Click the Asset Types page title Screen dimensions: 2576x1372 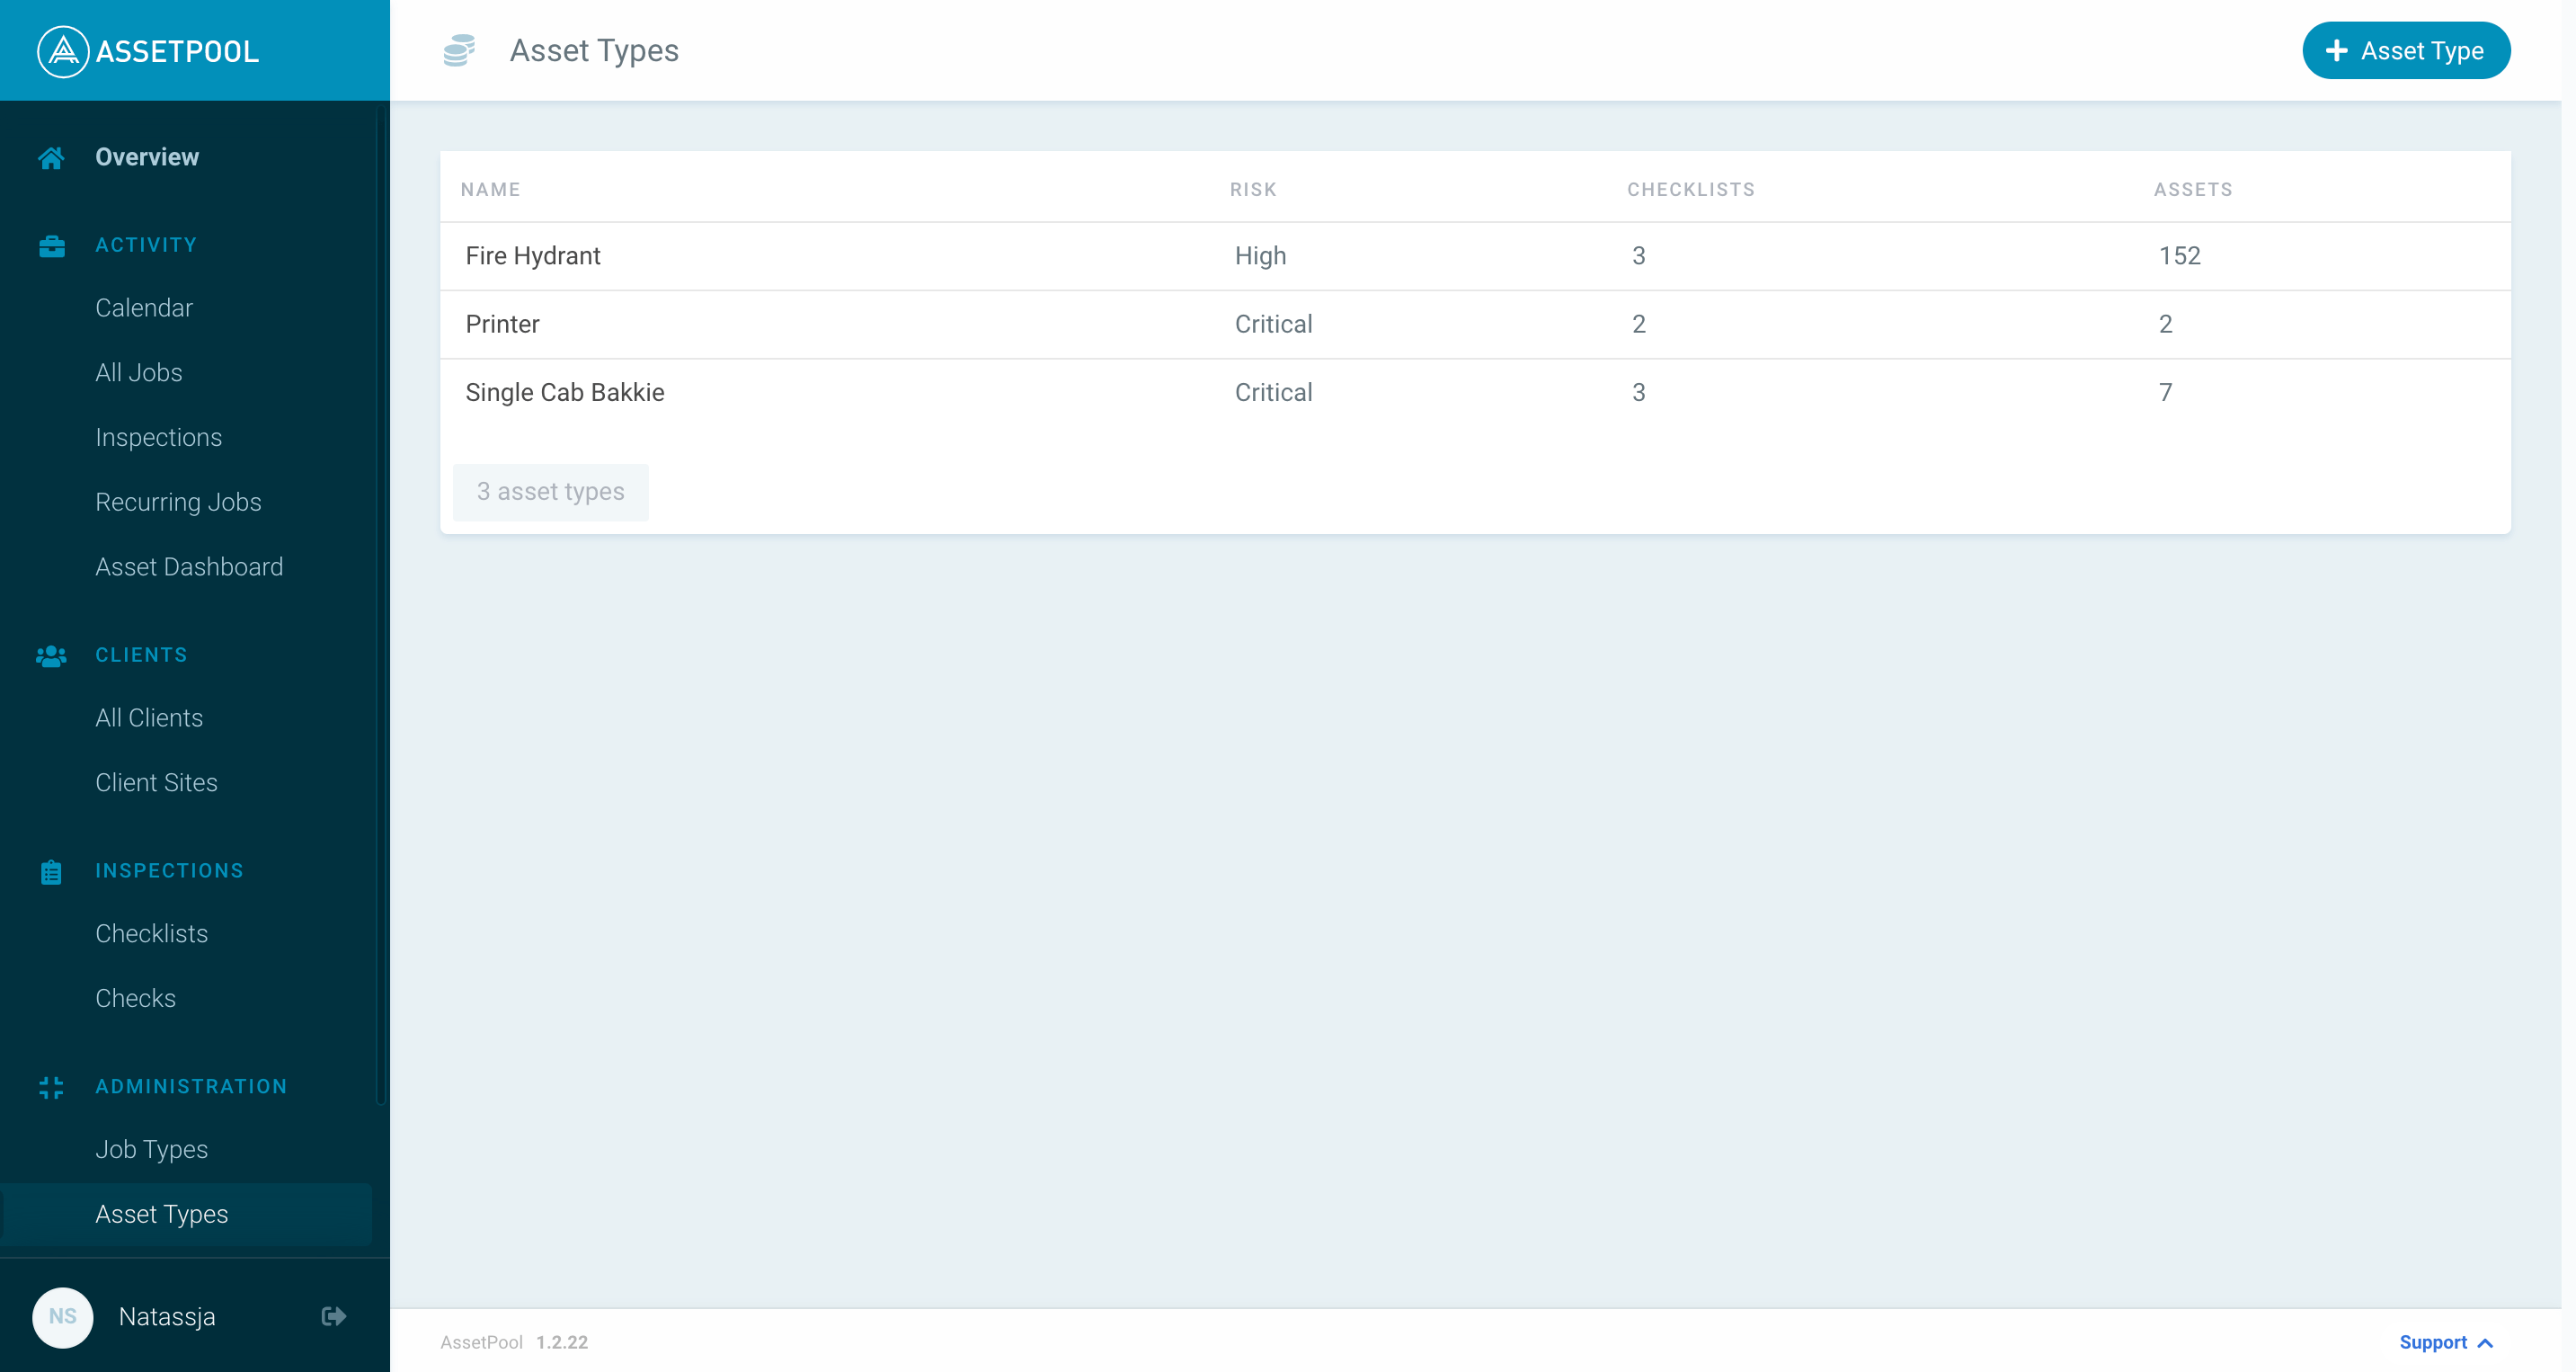pos(594,50)
